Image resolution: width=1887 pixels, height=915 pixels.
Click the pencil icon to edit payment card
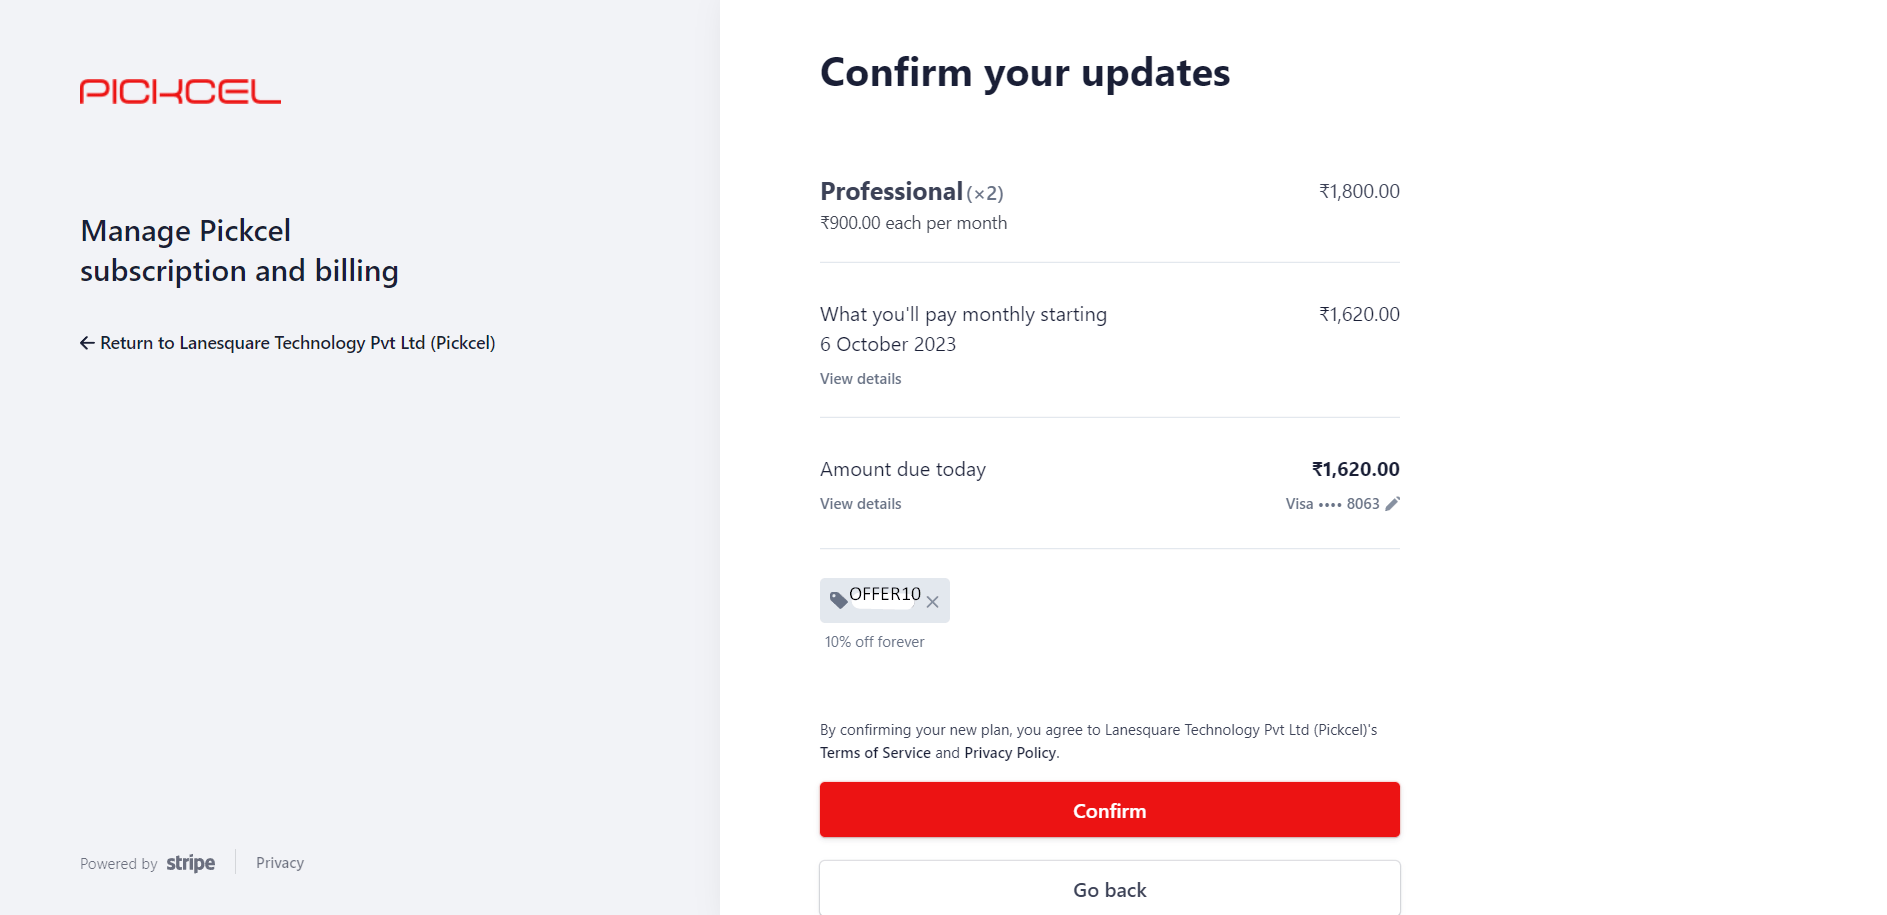pyautogui.click(x=1392, y=504)
